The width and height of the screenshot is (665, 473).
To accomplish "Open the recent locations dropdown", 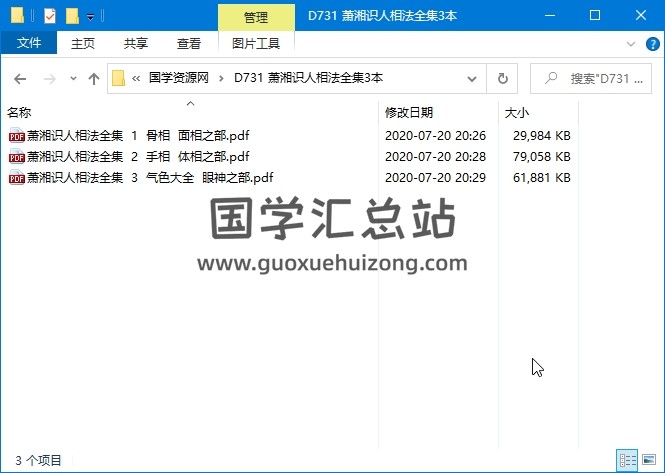I will point(73,78).
